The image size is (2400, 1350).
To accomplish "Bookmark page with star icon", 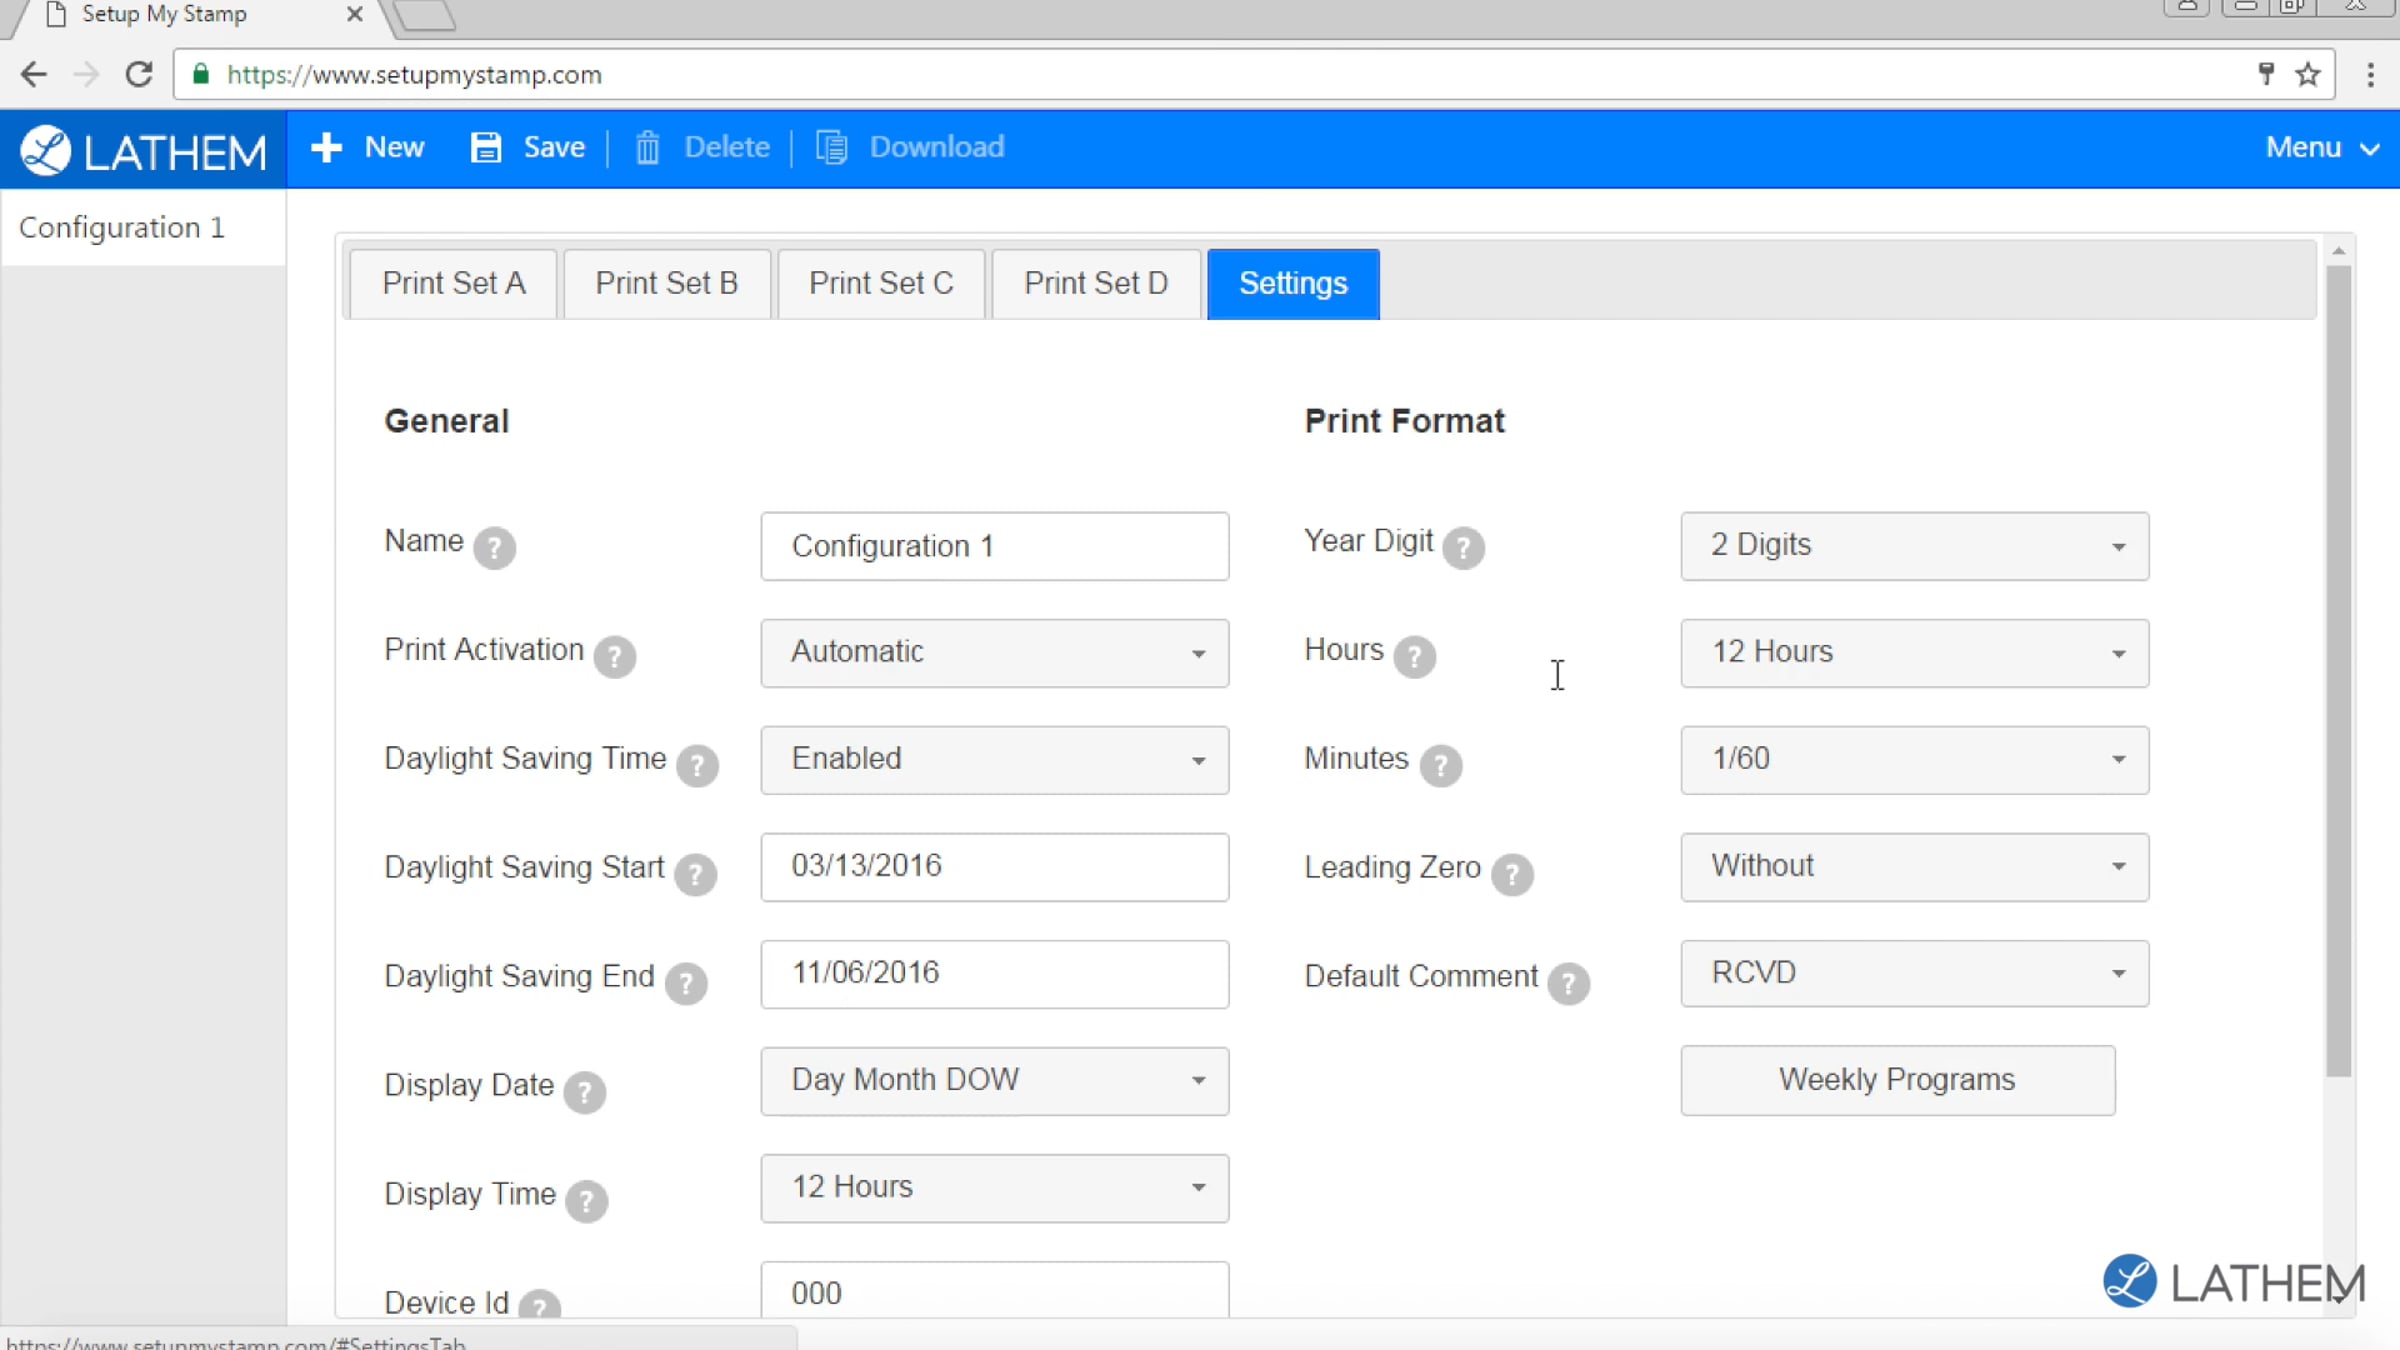I will [x=2308, y=74].
